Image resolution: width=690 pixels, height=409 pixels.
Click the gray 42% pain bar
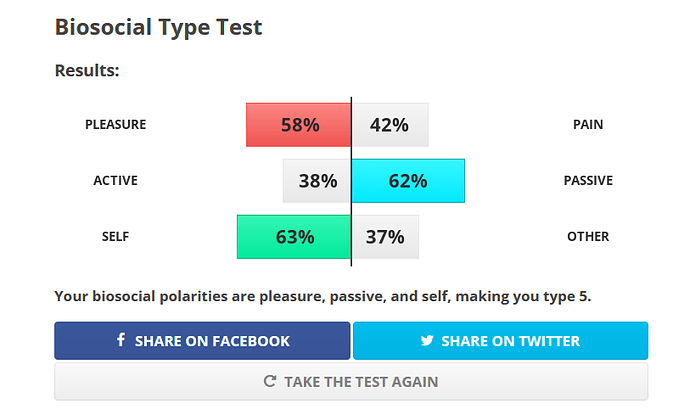click(390, 125)
